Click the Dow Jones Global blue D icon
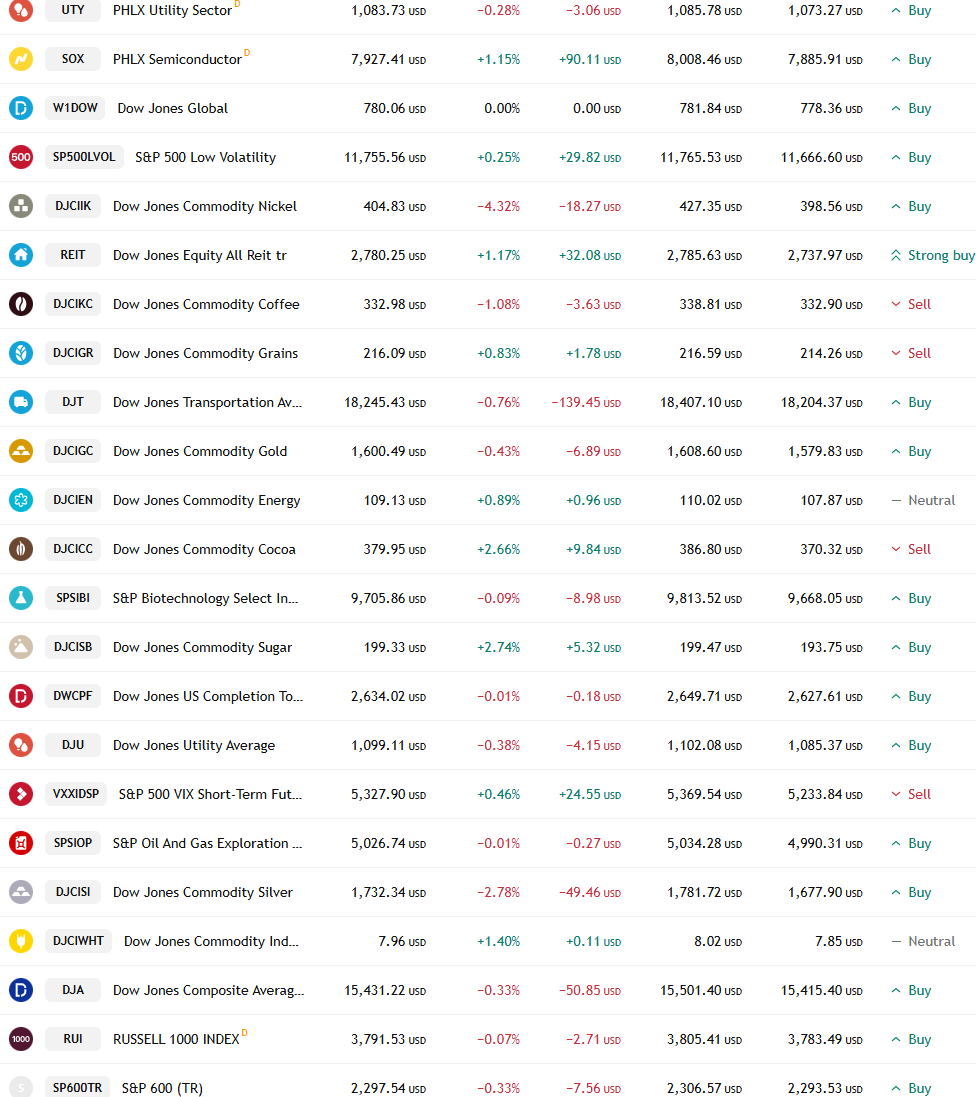This screenshot has height=1097, width=976. tap(21, 108)
